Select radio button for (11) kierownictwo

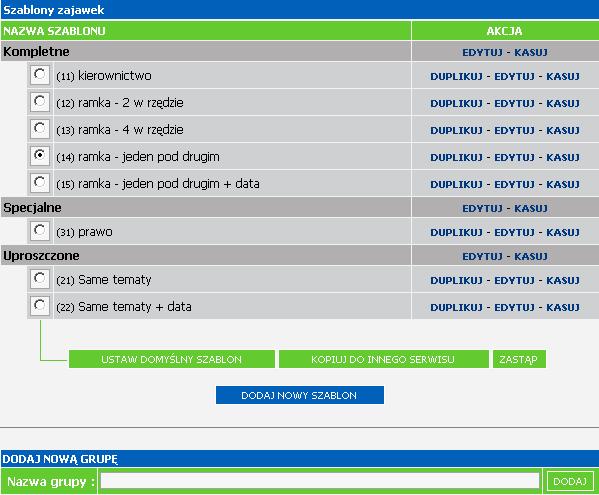(x=40, y=75)
